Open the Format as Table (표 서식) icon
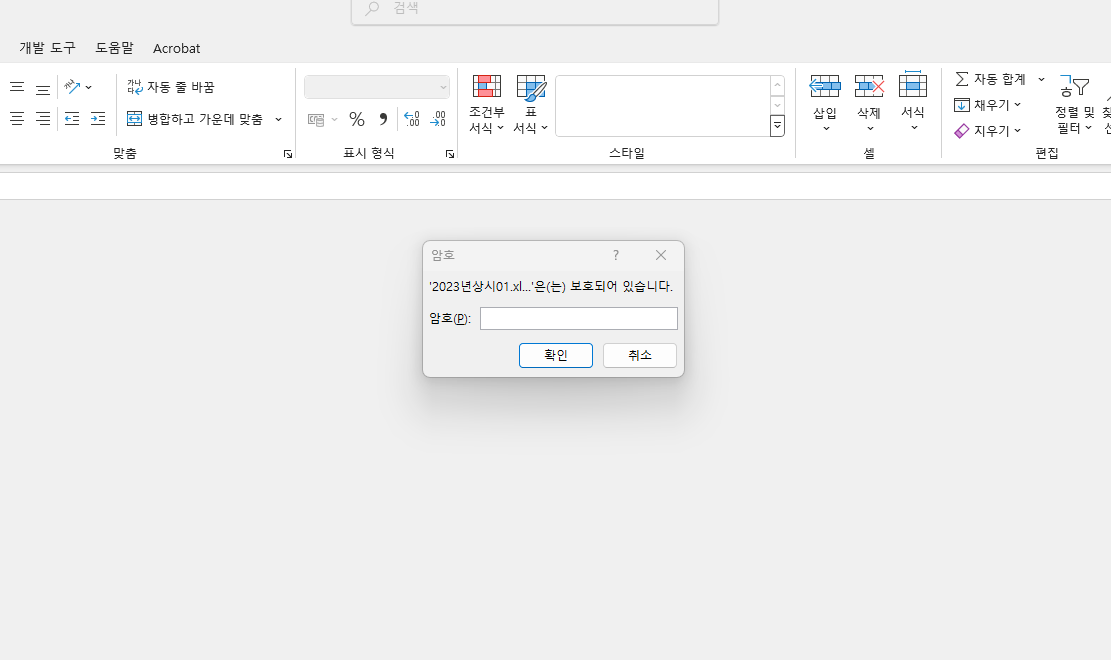The height and width of the screenshot is (660, 1111). coord(531,87)
